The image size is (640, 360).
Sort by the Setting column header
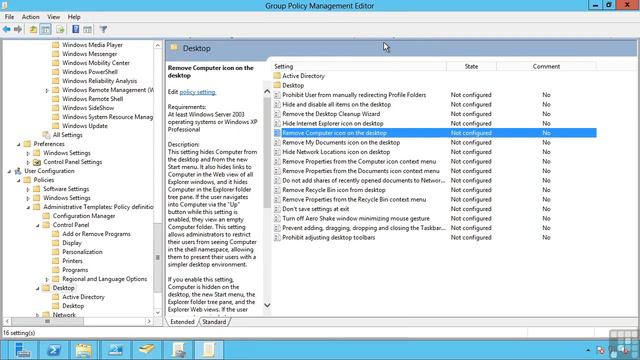359,66
